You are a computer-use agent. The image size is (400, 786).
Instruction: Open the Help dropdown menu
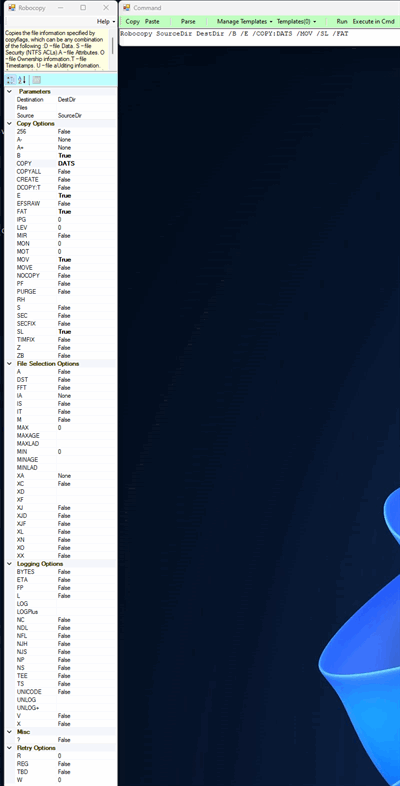pyautogui.click(x=106, y=22)
